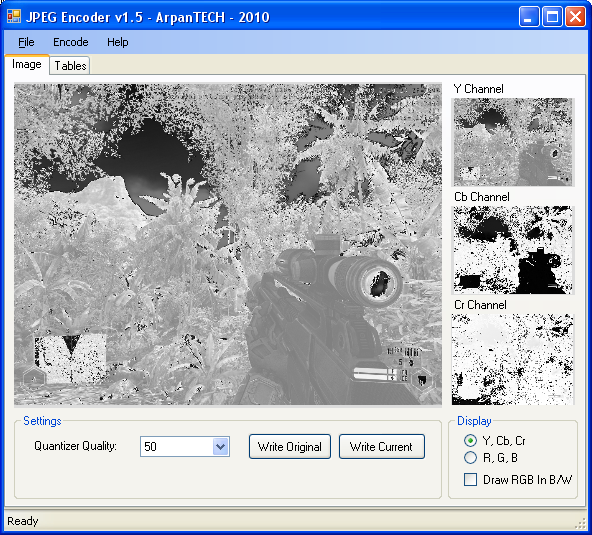The image size is (592, 535).
Task: Click the resize grip in the status bar corner
Action: [580, 524]
